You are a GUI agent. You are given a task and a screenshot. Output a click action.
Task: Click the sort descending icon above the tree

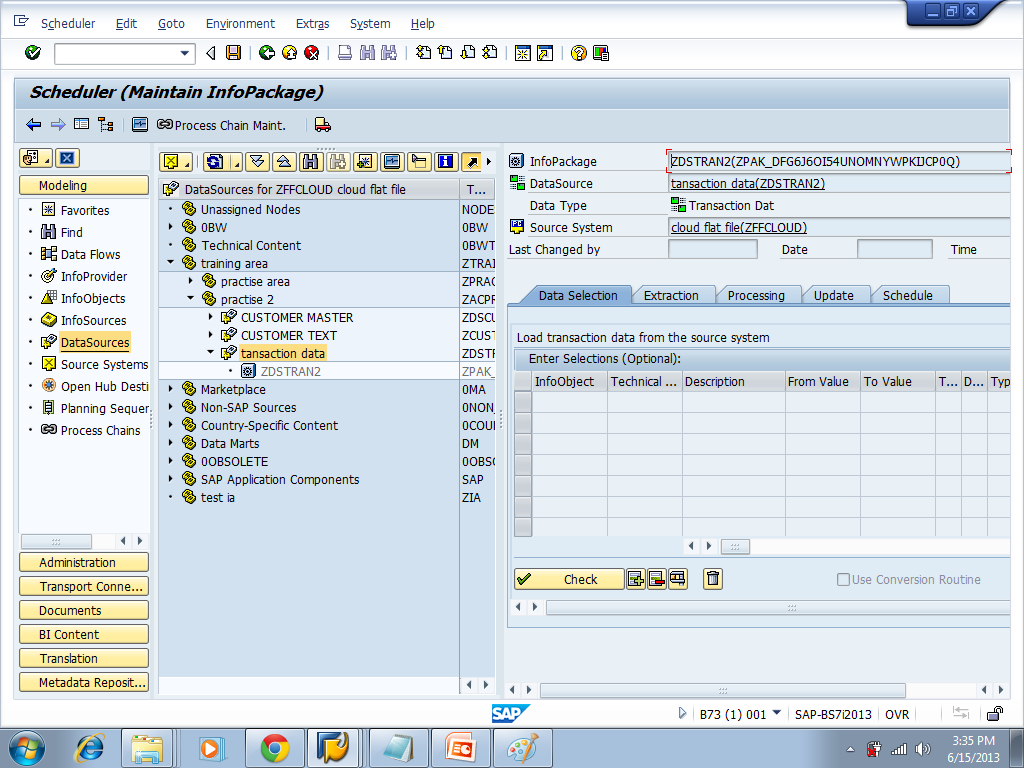point(257,161)
